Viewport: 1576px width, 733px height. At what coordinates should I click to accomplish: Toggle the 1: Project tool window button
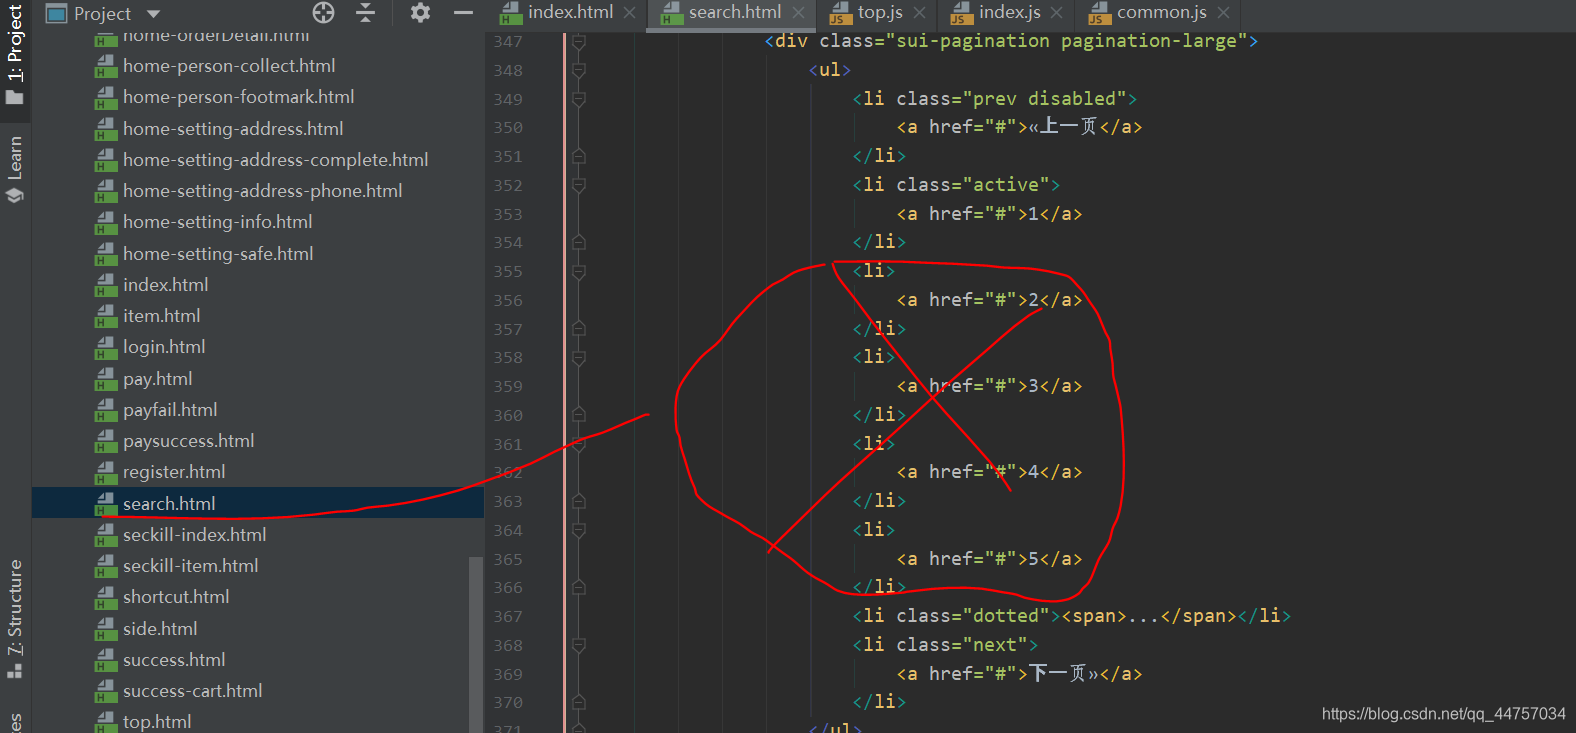(15, 54)
